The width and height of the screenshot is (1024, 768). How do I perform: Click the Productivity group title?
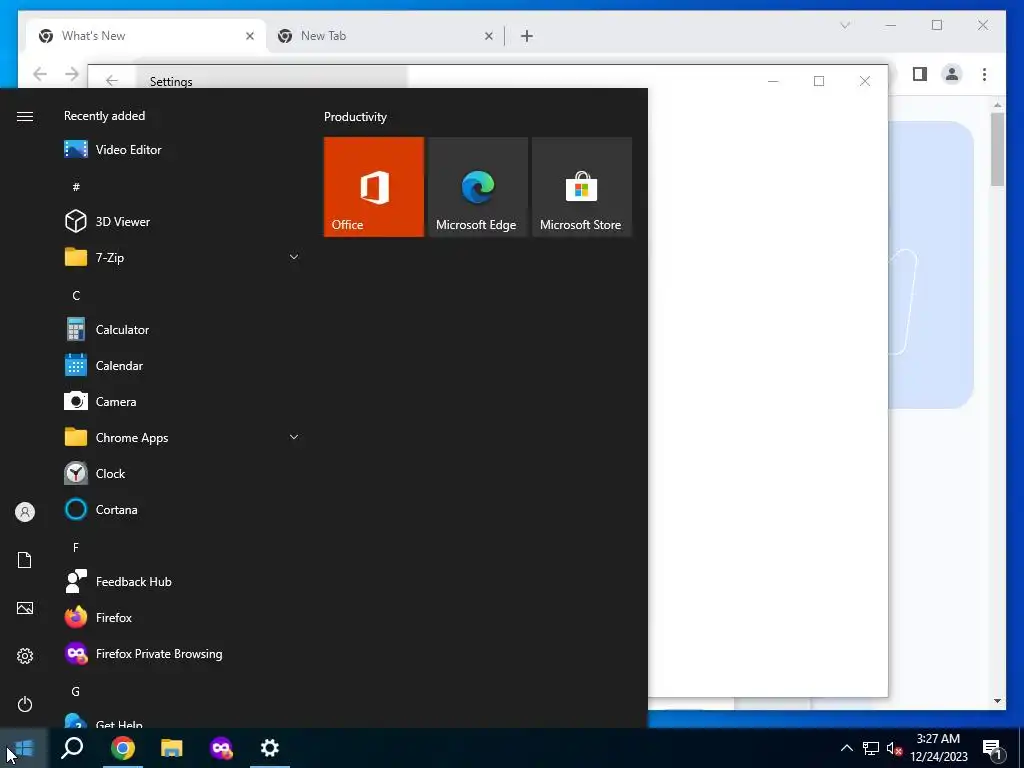pos(355,117)
